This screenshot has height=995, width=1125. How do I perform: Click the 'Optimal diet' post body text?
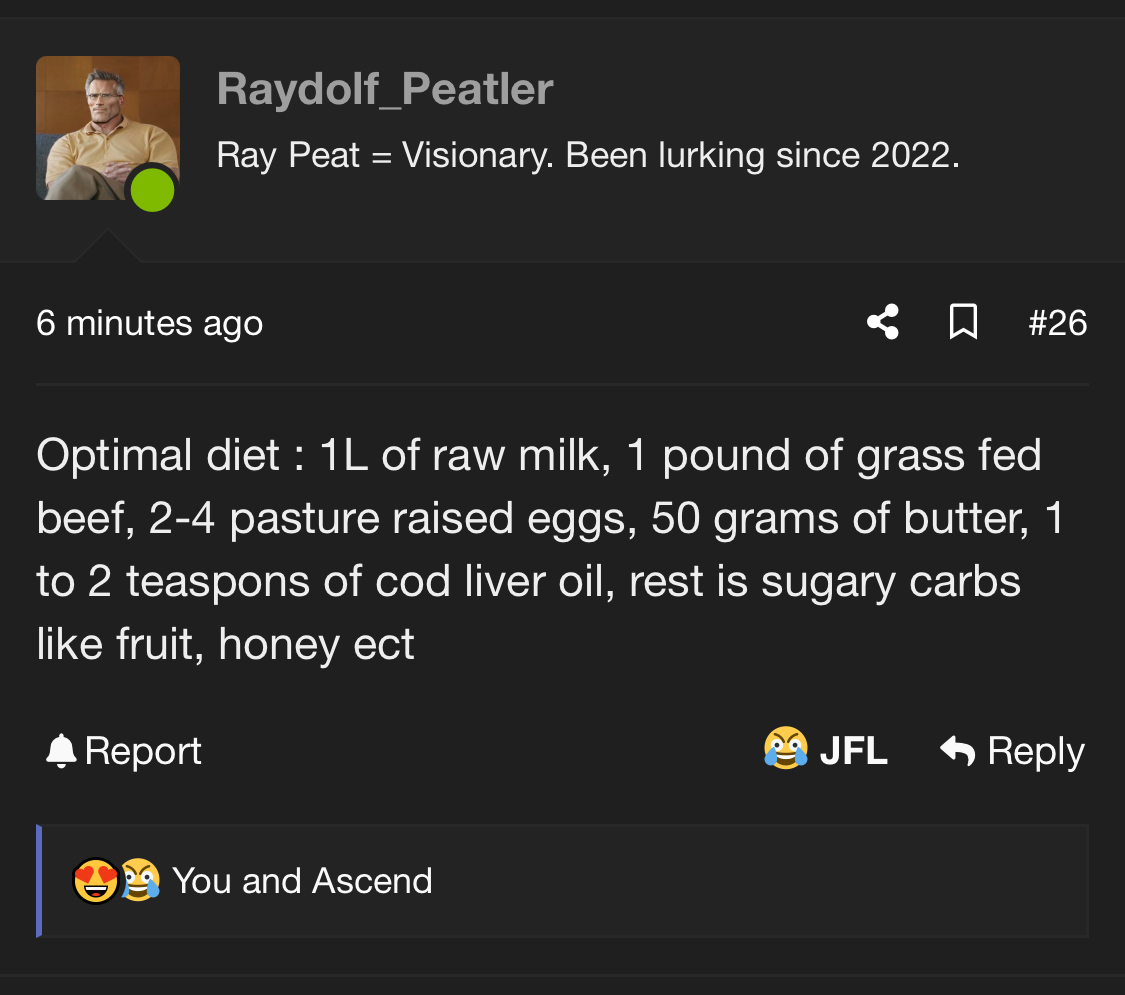pyautogui.click(x=550, y=549)
